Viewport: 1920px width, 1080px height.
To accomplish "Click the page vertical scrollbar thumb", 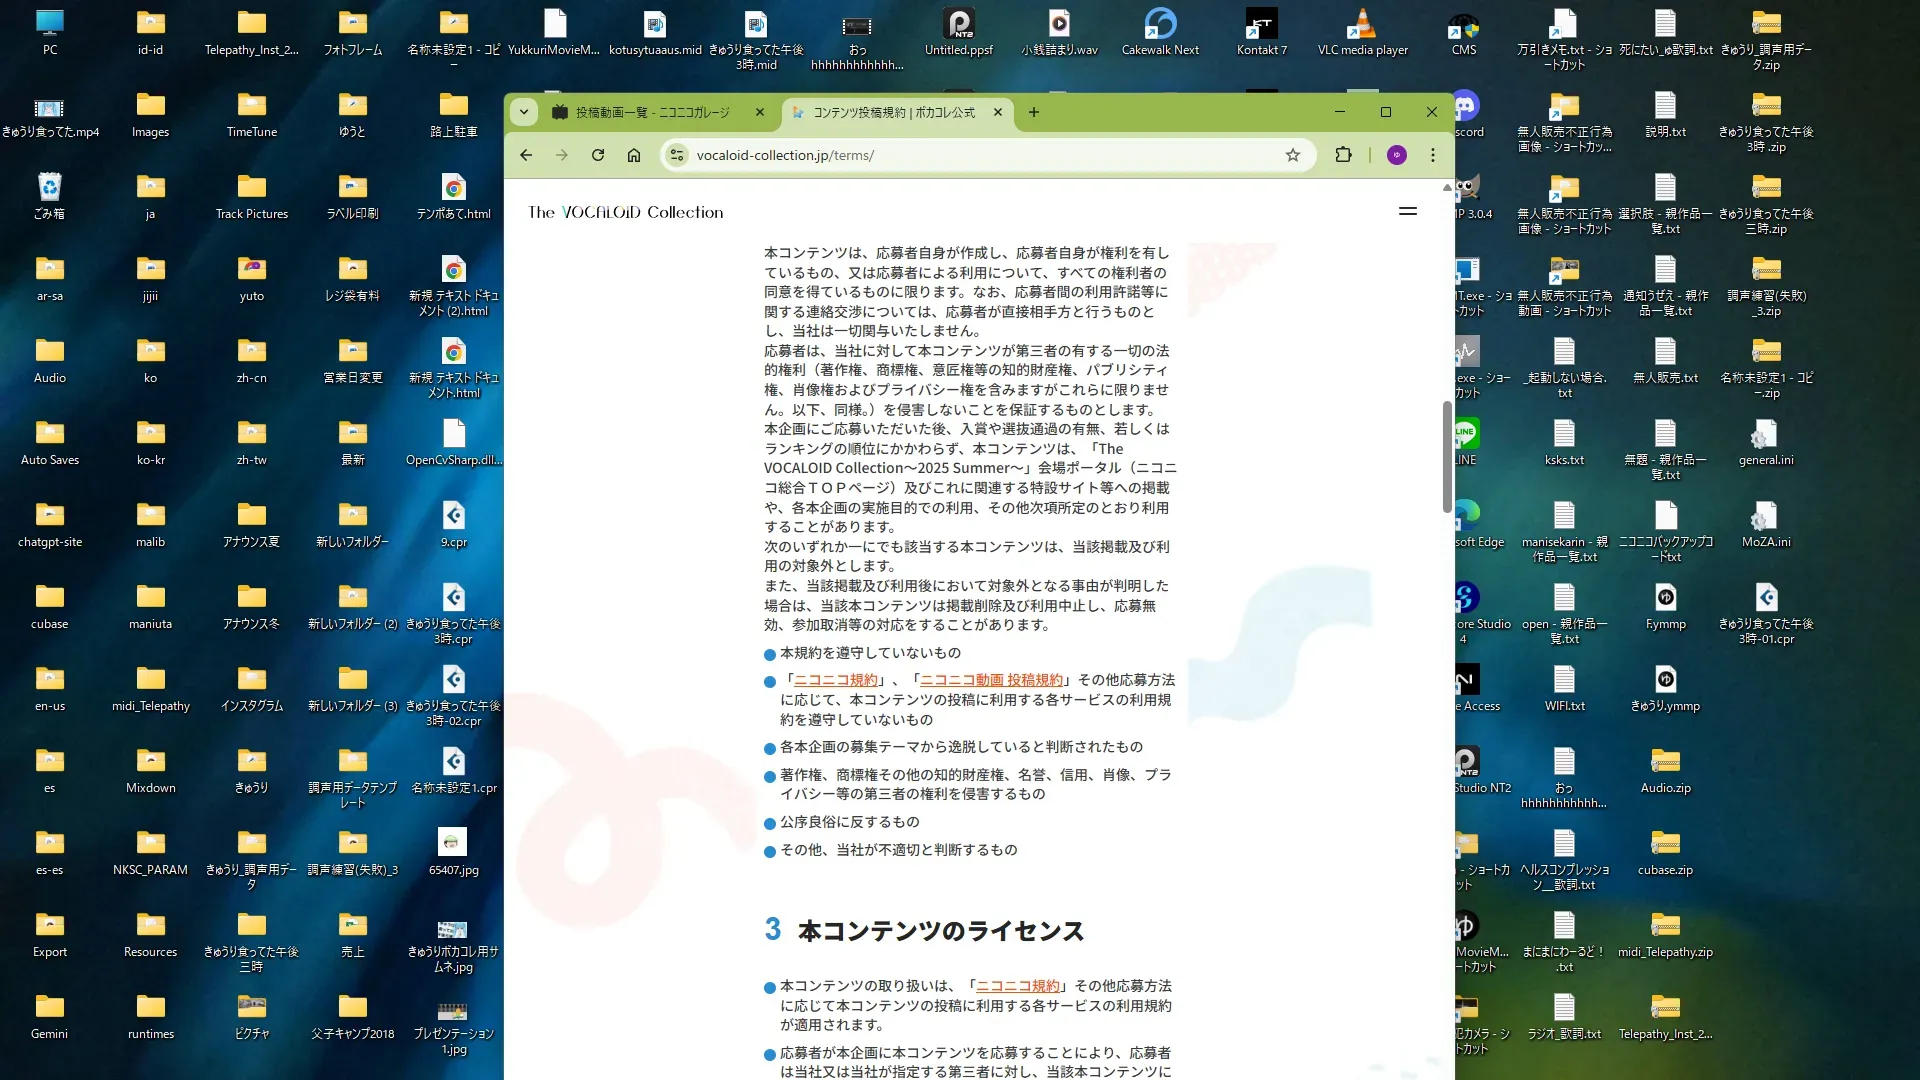I will 1447,456.
